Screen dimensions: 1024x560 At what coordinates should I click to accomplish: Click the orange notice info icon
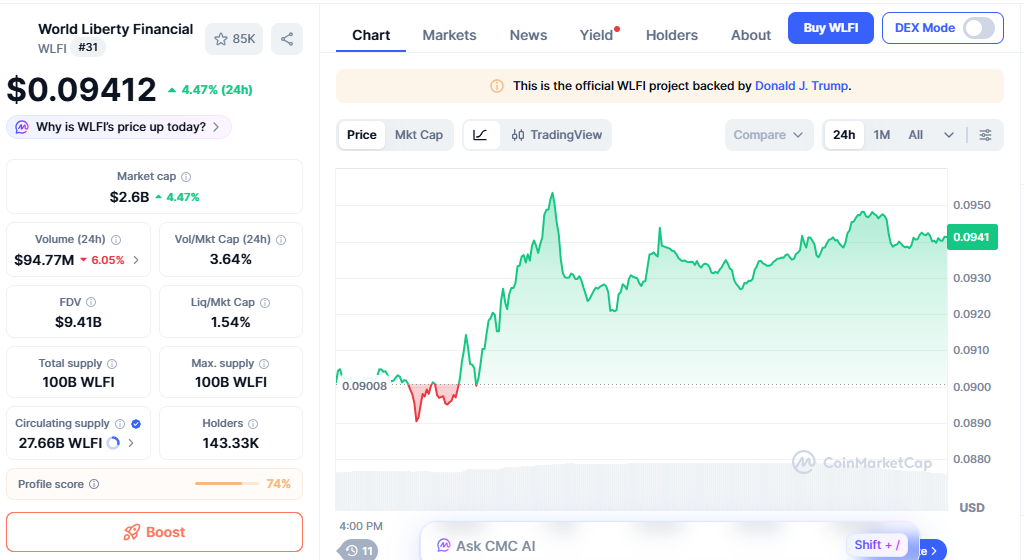coord(497,86)
